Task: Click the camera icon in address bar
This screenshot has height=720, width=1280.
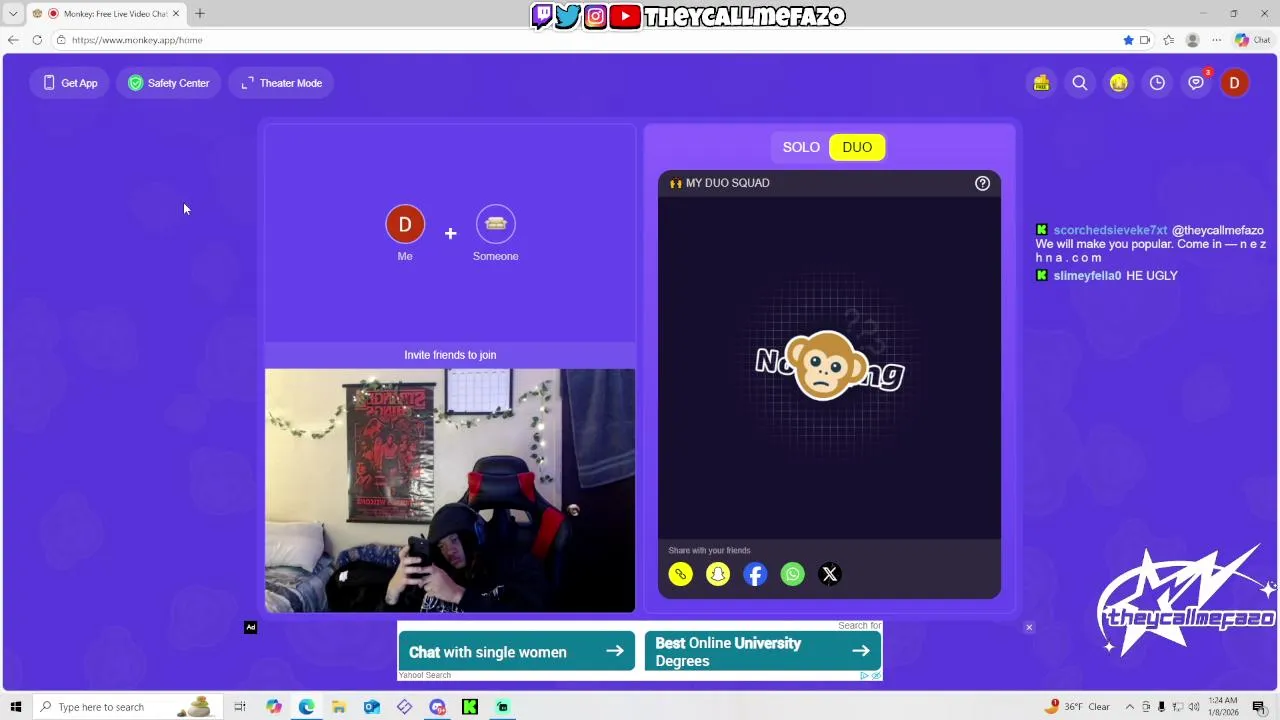Action: [1145, 40]
